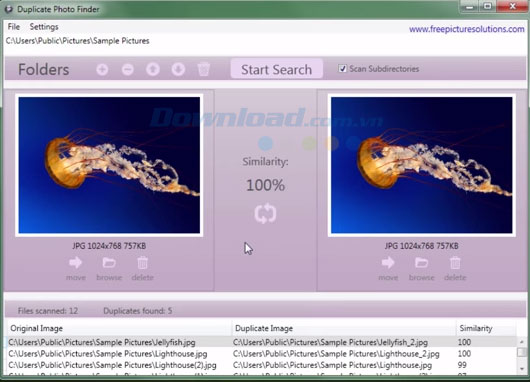The height and width of the screenshot is (382, 530).
Task: Open the freepicturesolutions.com link
Action: (x=466, y=29)
